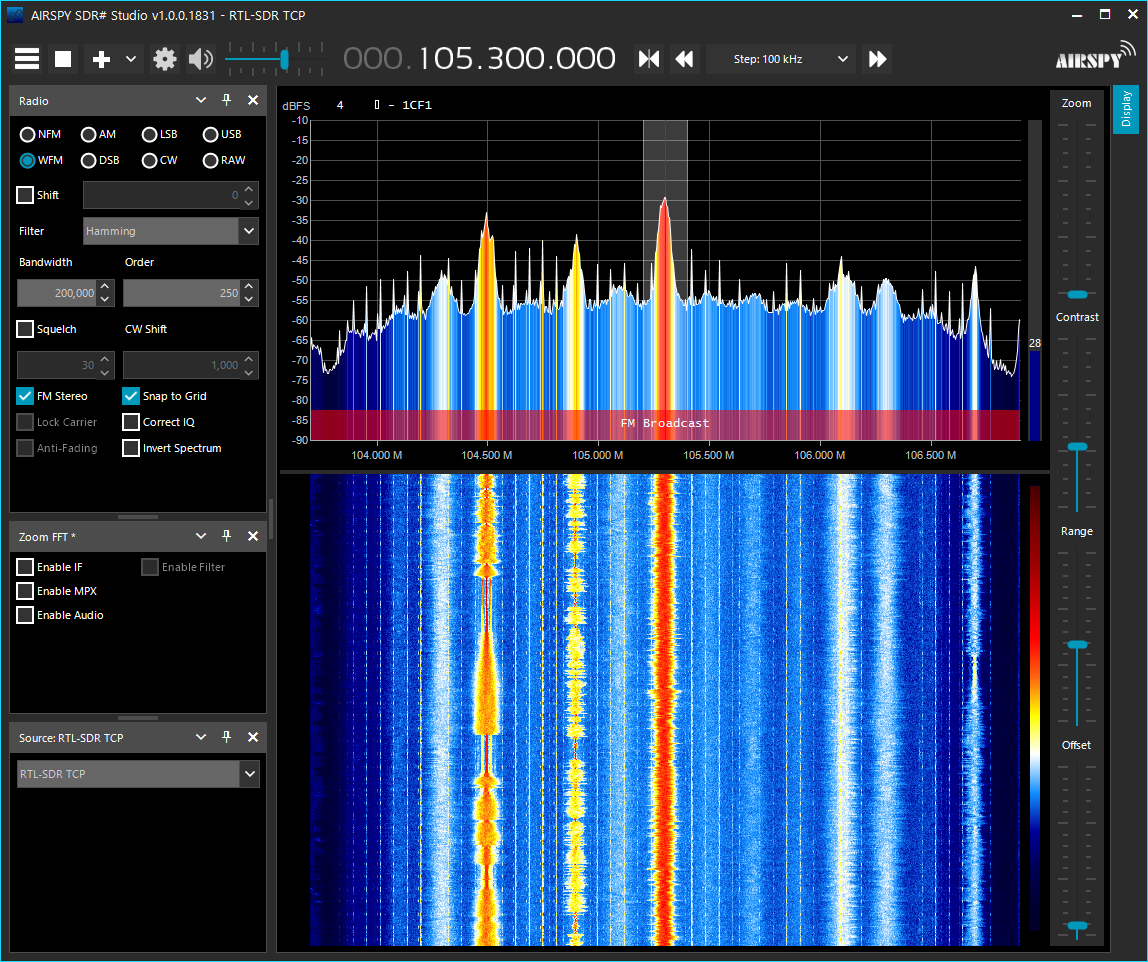
Task: Select NFM demodulation mode
Action: (x=40, y=134)
